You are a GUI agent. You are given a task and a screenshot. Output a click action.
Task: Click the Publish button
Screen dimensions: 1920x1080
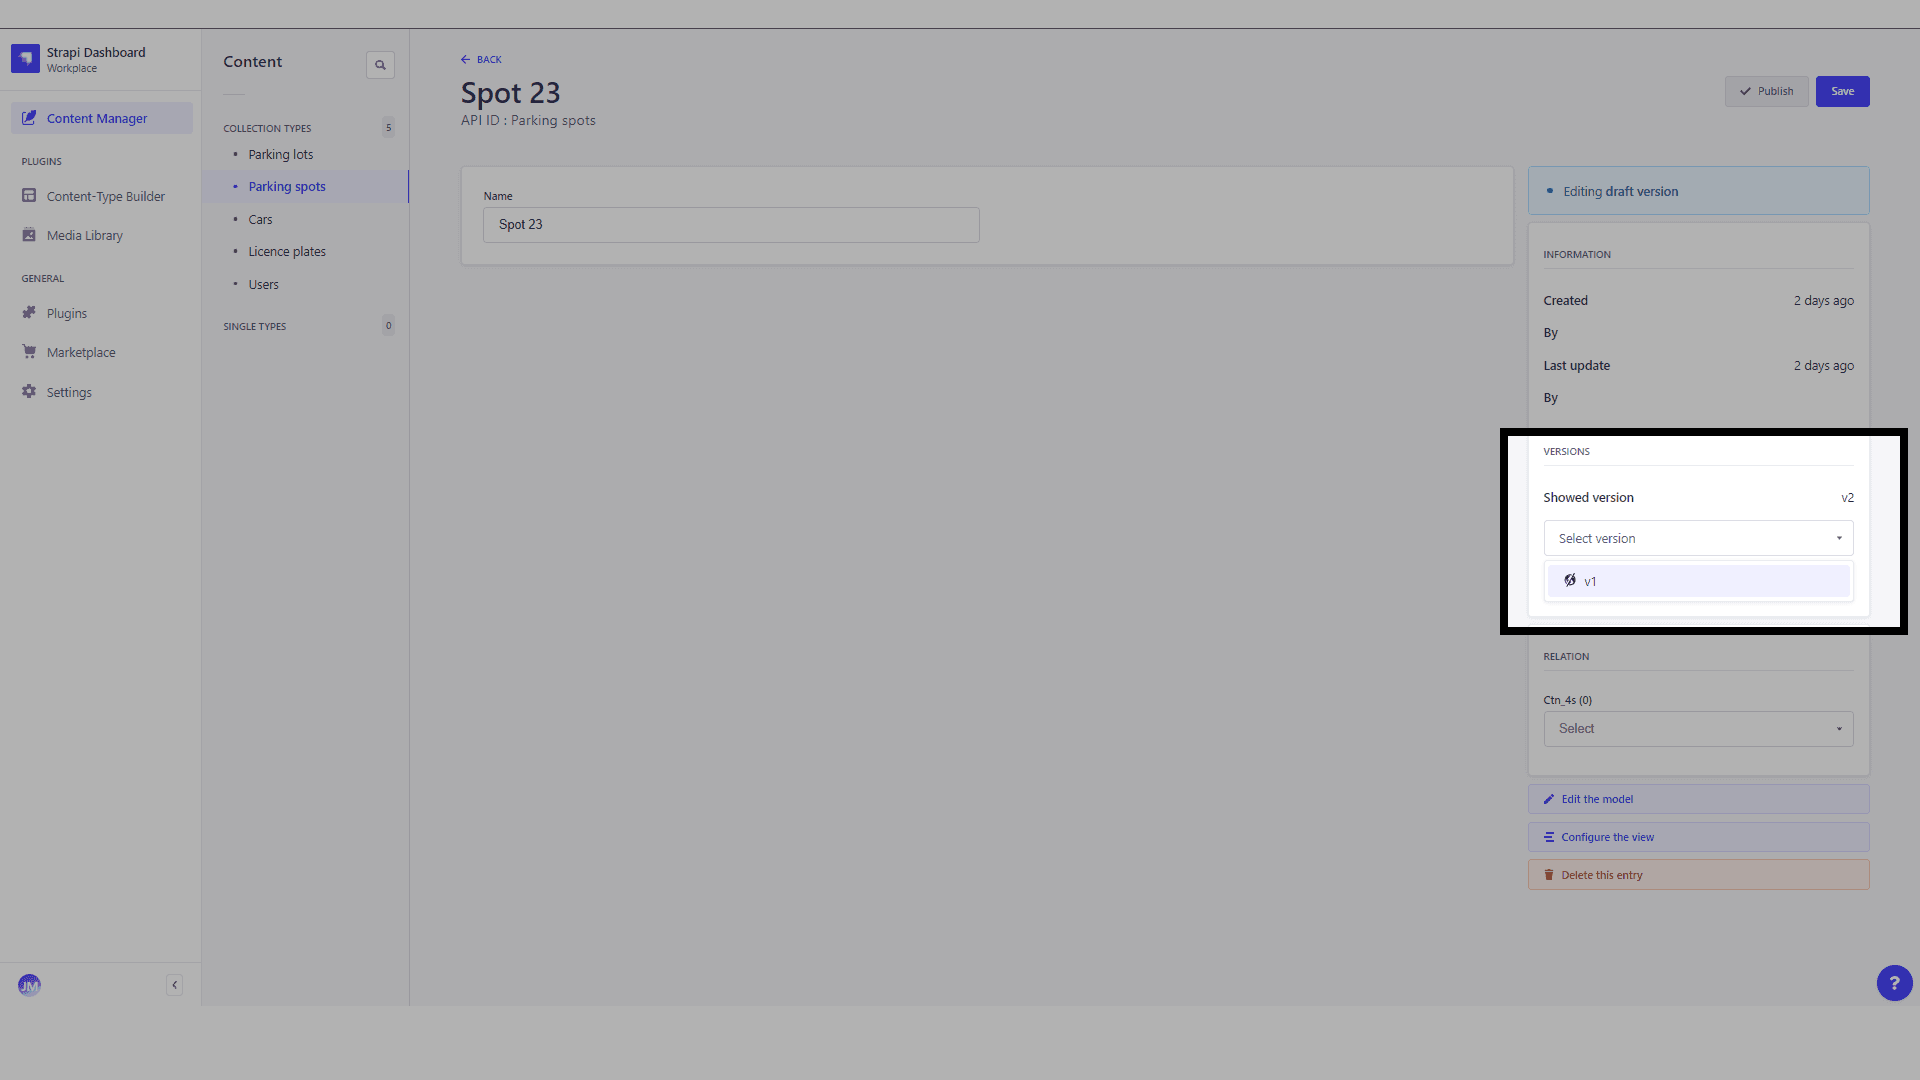tap(1767, 91)
